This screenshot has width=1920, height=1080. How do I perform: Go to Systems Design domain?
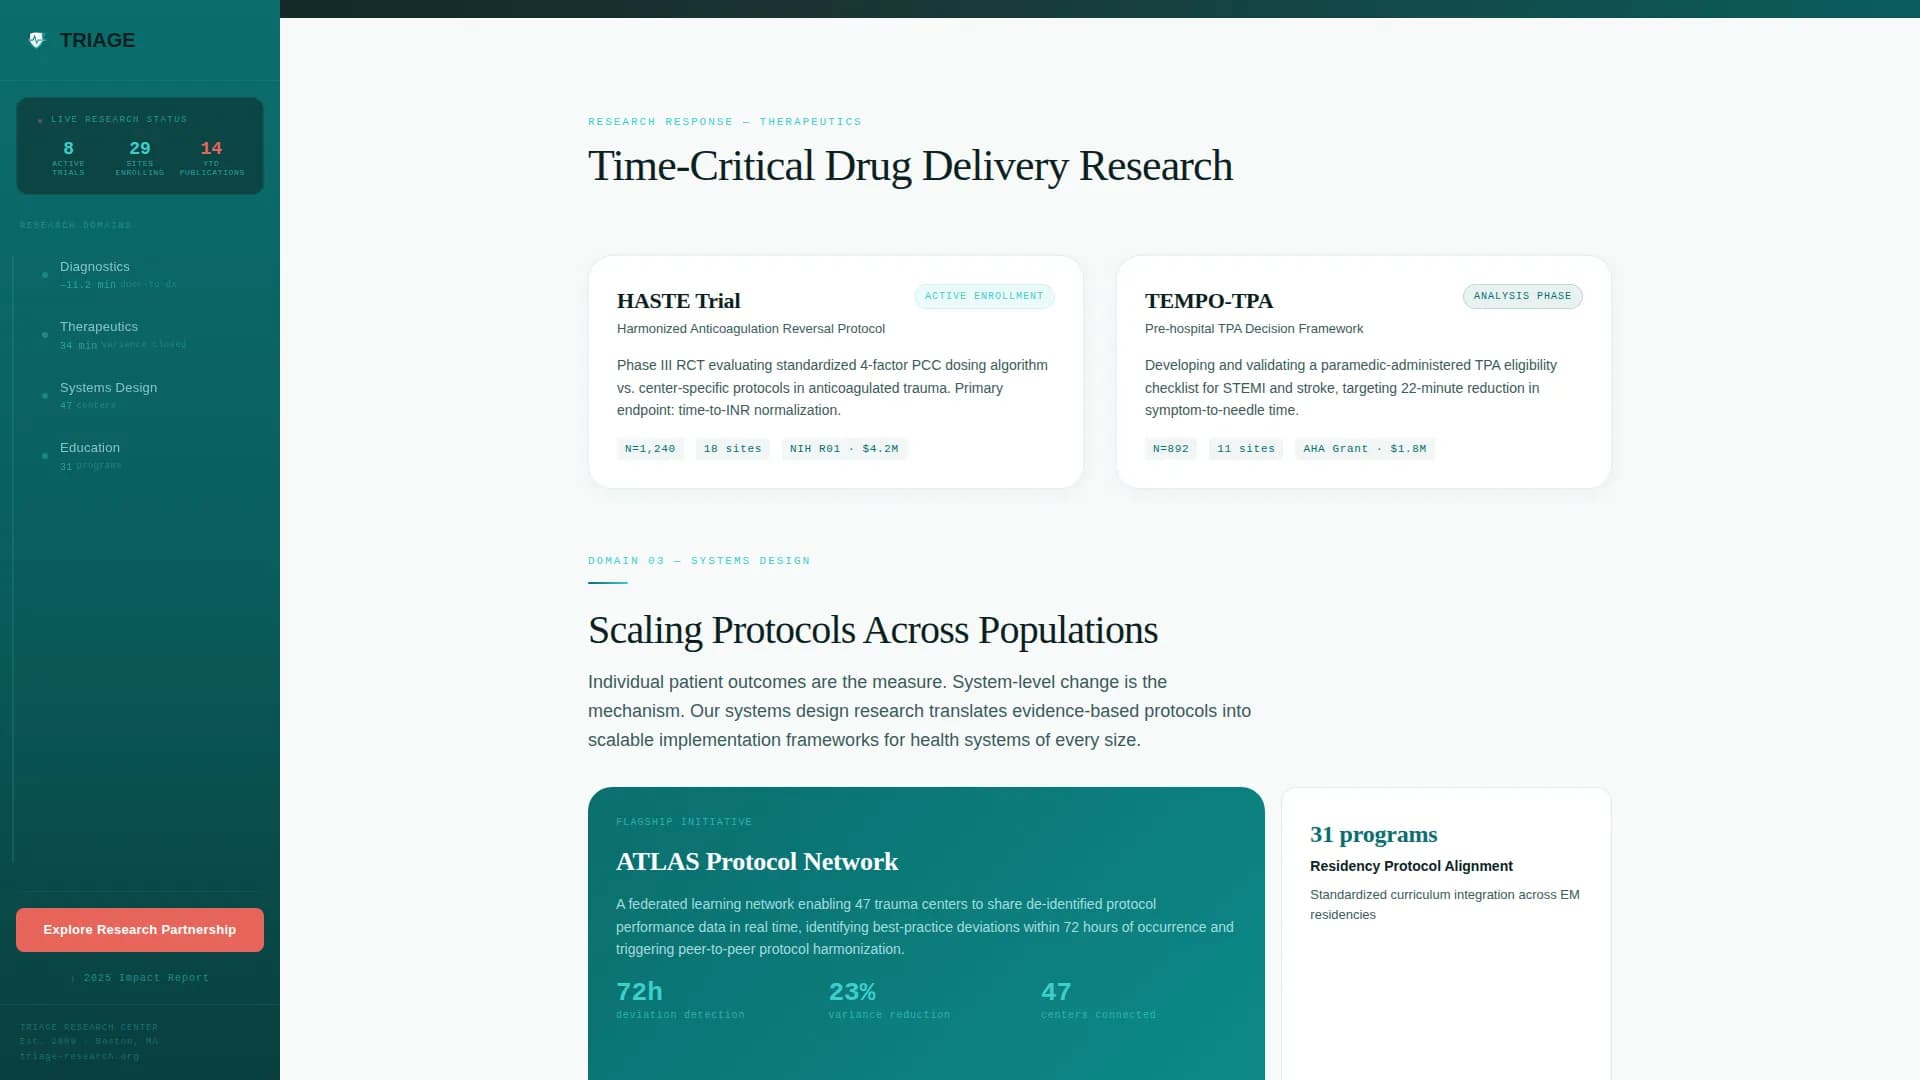pos(138,396)
